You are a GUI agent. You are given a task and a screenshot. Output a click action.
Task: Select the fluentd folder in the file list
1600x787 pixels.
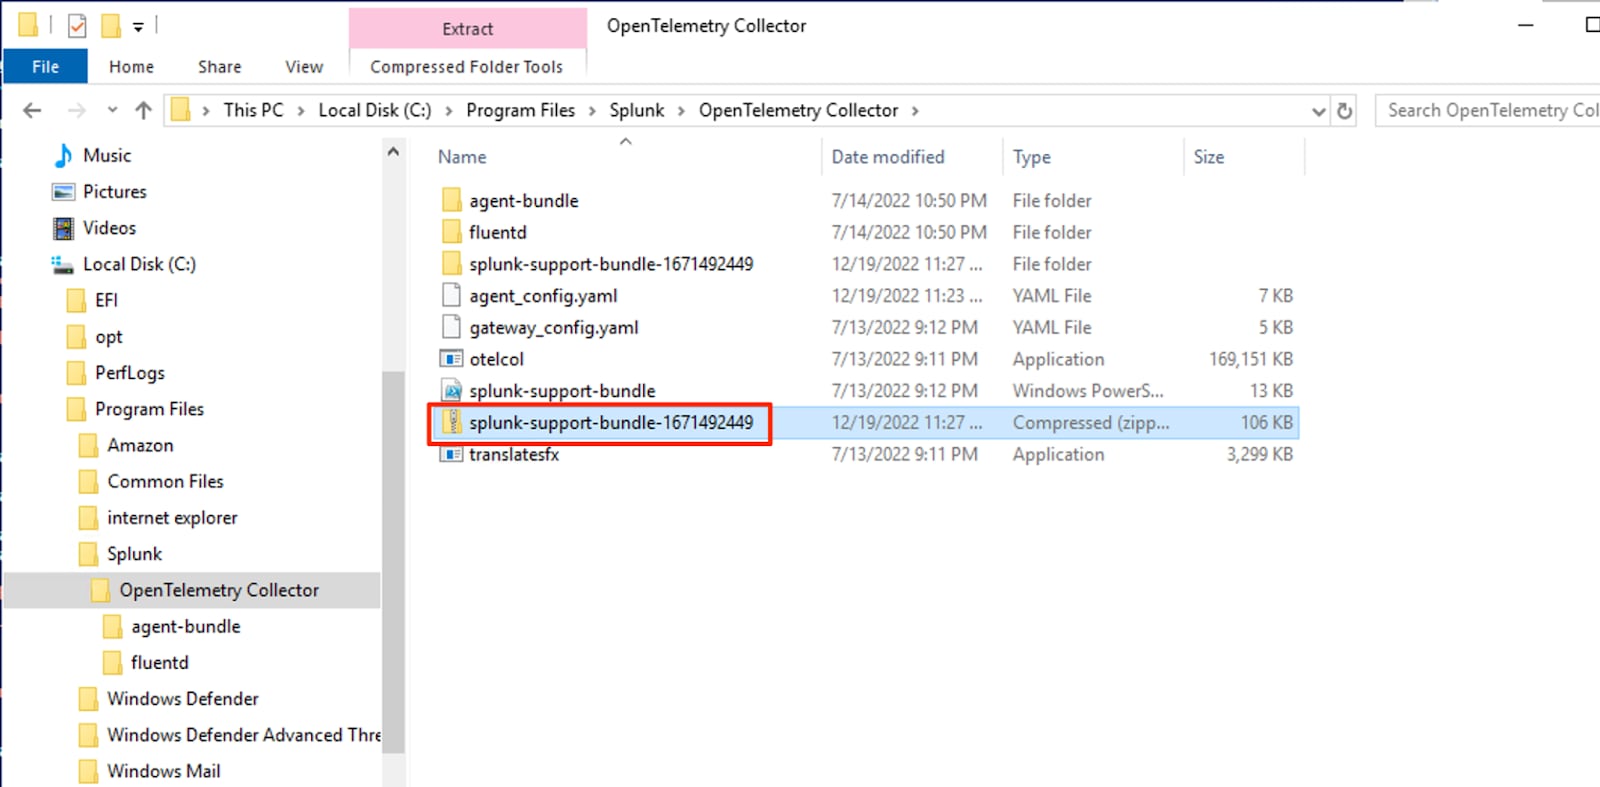498,233
